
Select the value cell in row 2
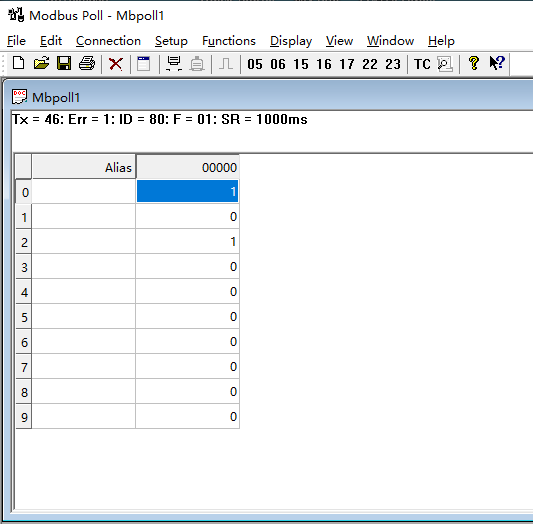click(x=187, y=241)
